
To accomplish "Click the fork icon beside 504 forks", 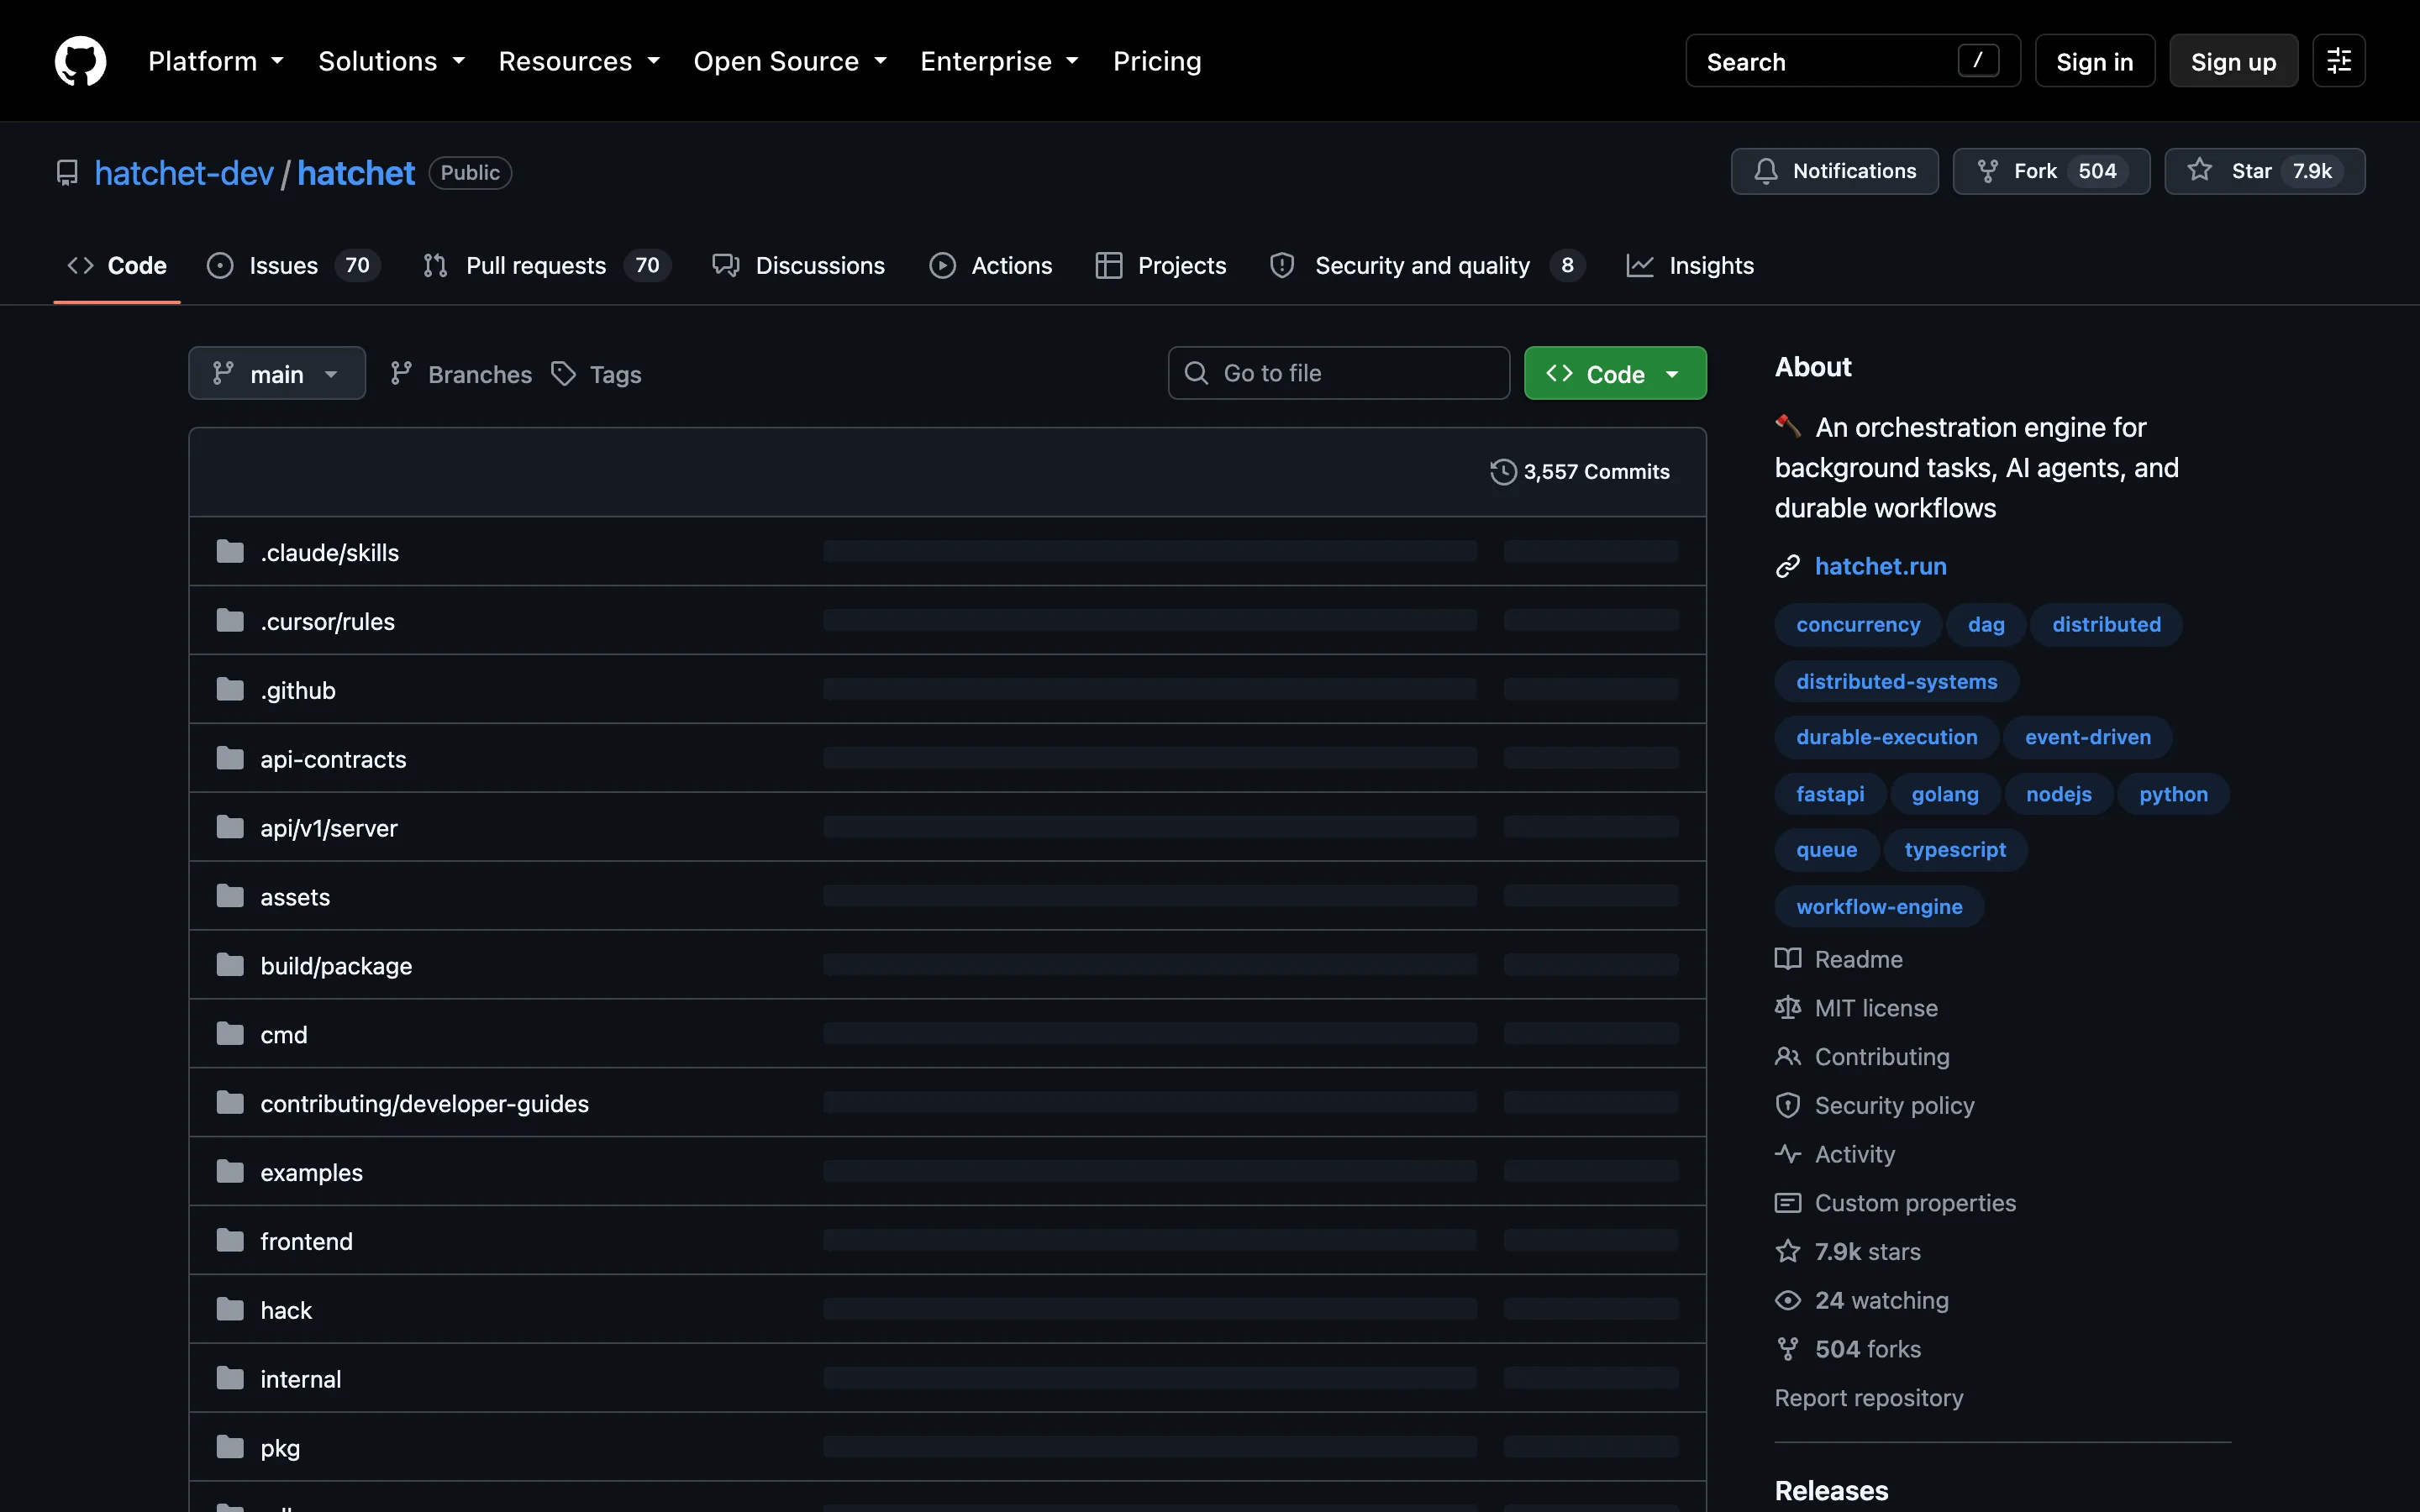I will [x=1787, y=1349].
